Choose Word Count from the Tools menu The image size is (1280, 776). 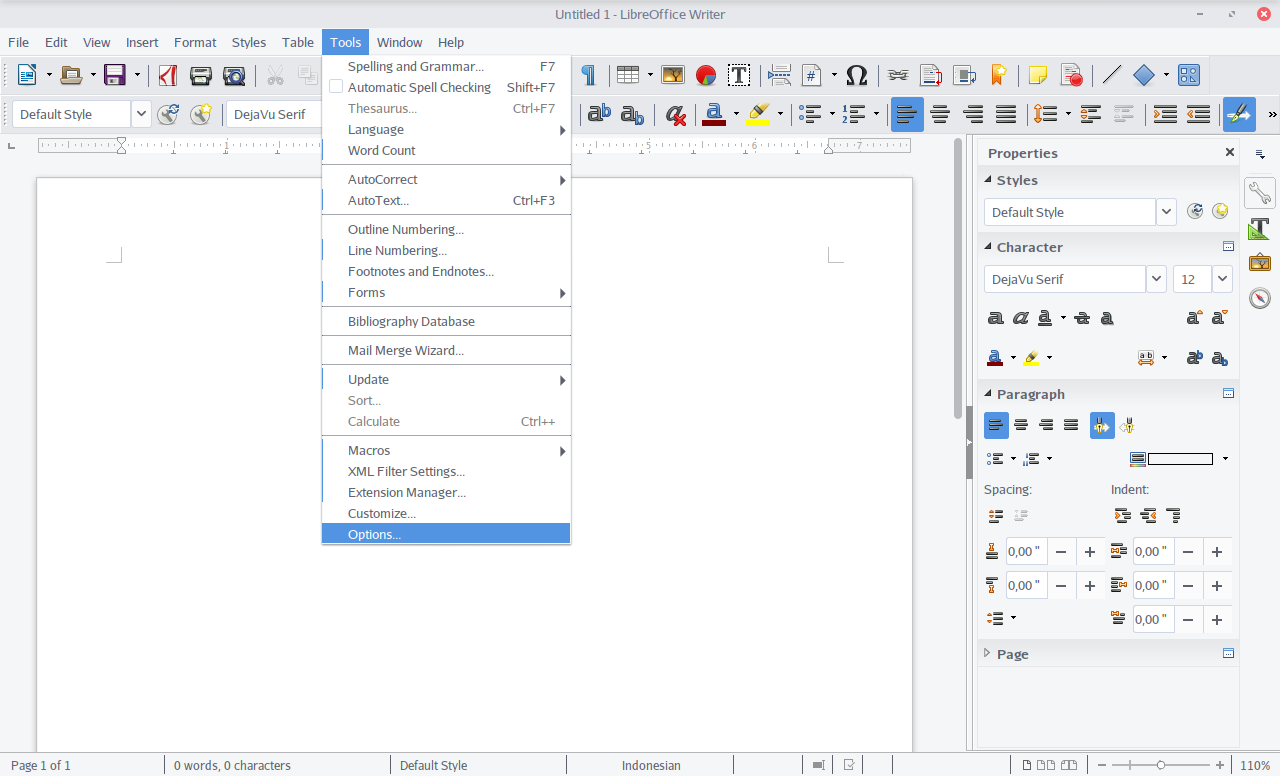tap(446, 150)
